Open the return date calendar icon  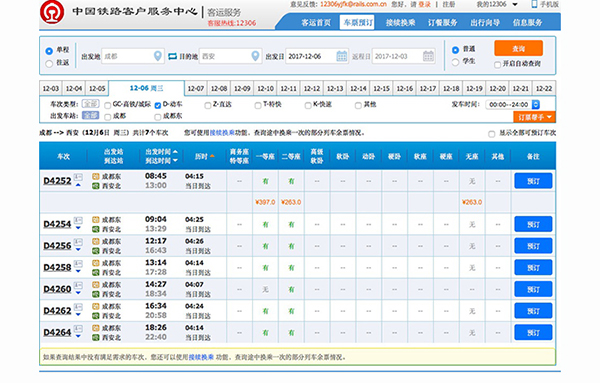point(428,56)
